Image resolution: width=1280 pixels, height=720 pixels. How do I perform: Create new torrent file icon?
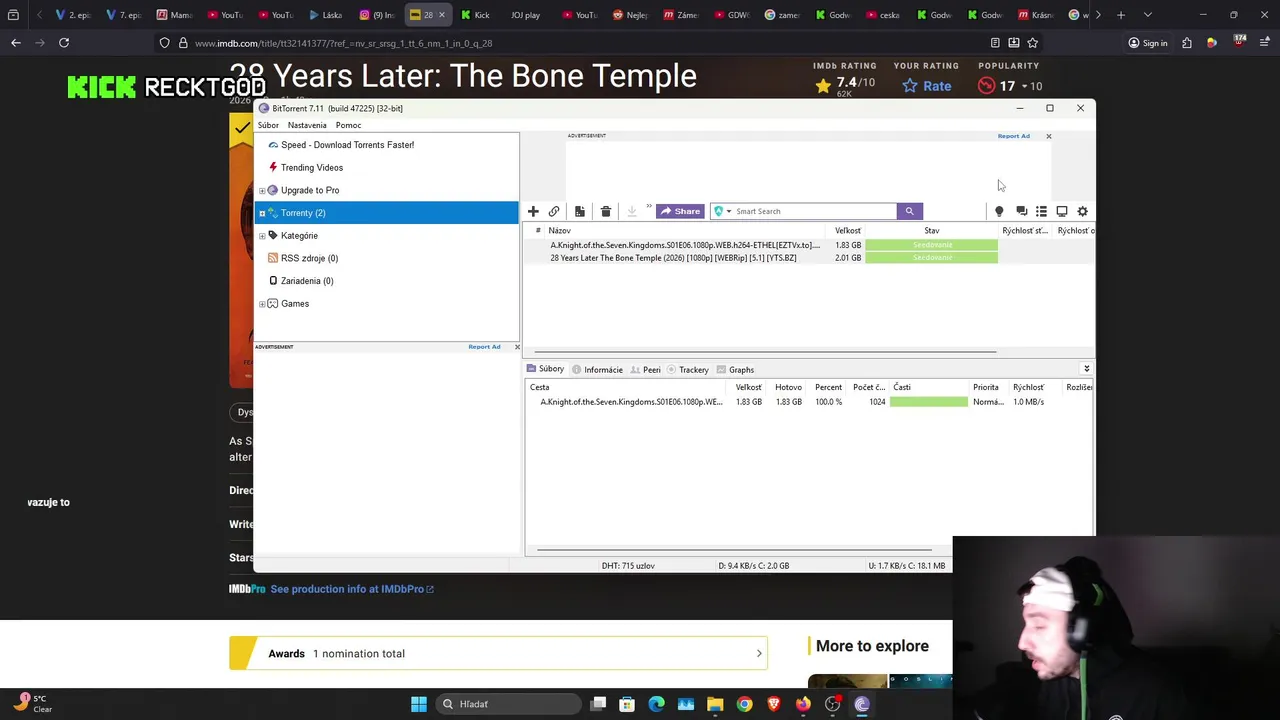pos(580,211)
